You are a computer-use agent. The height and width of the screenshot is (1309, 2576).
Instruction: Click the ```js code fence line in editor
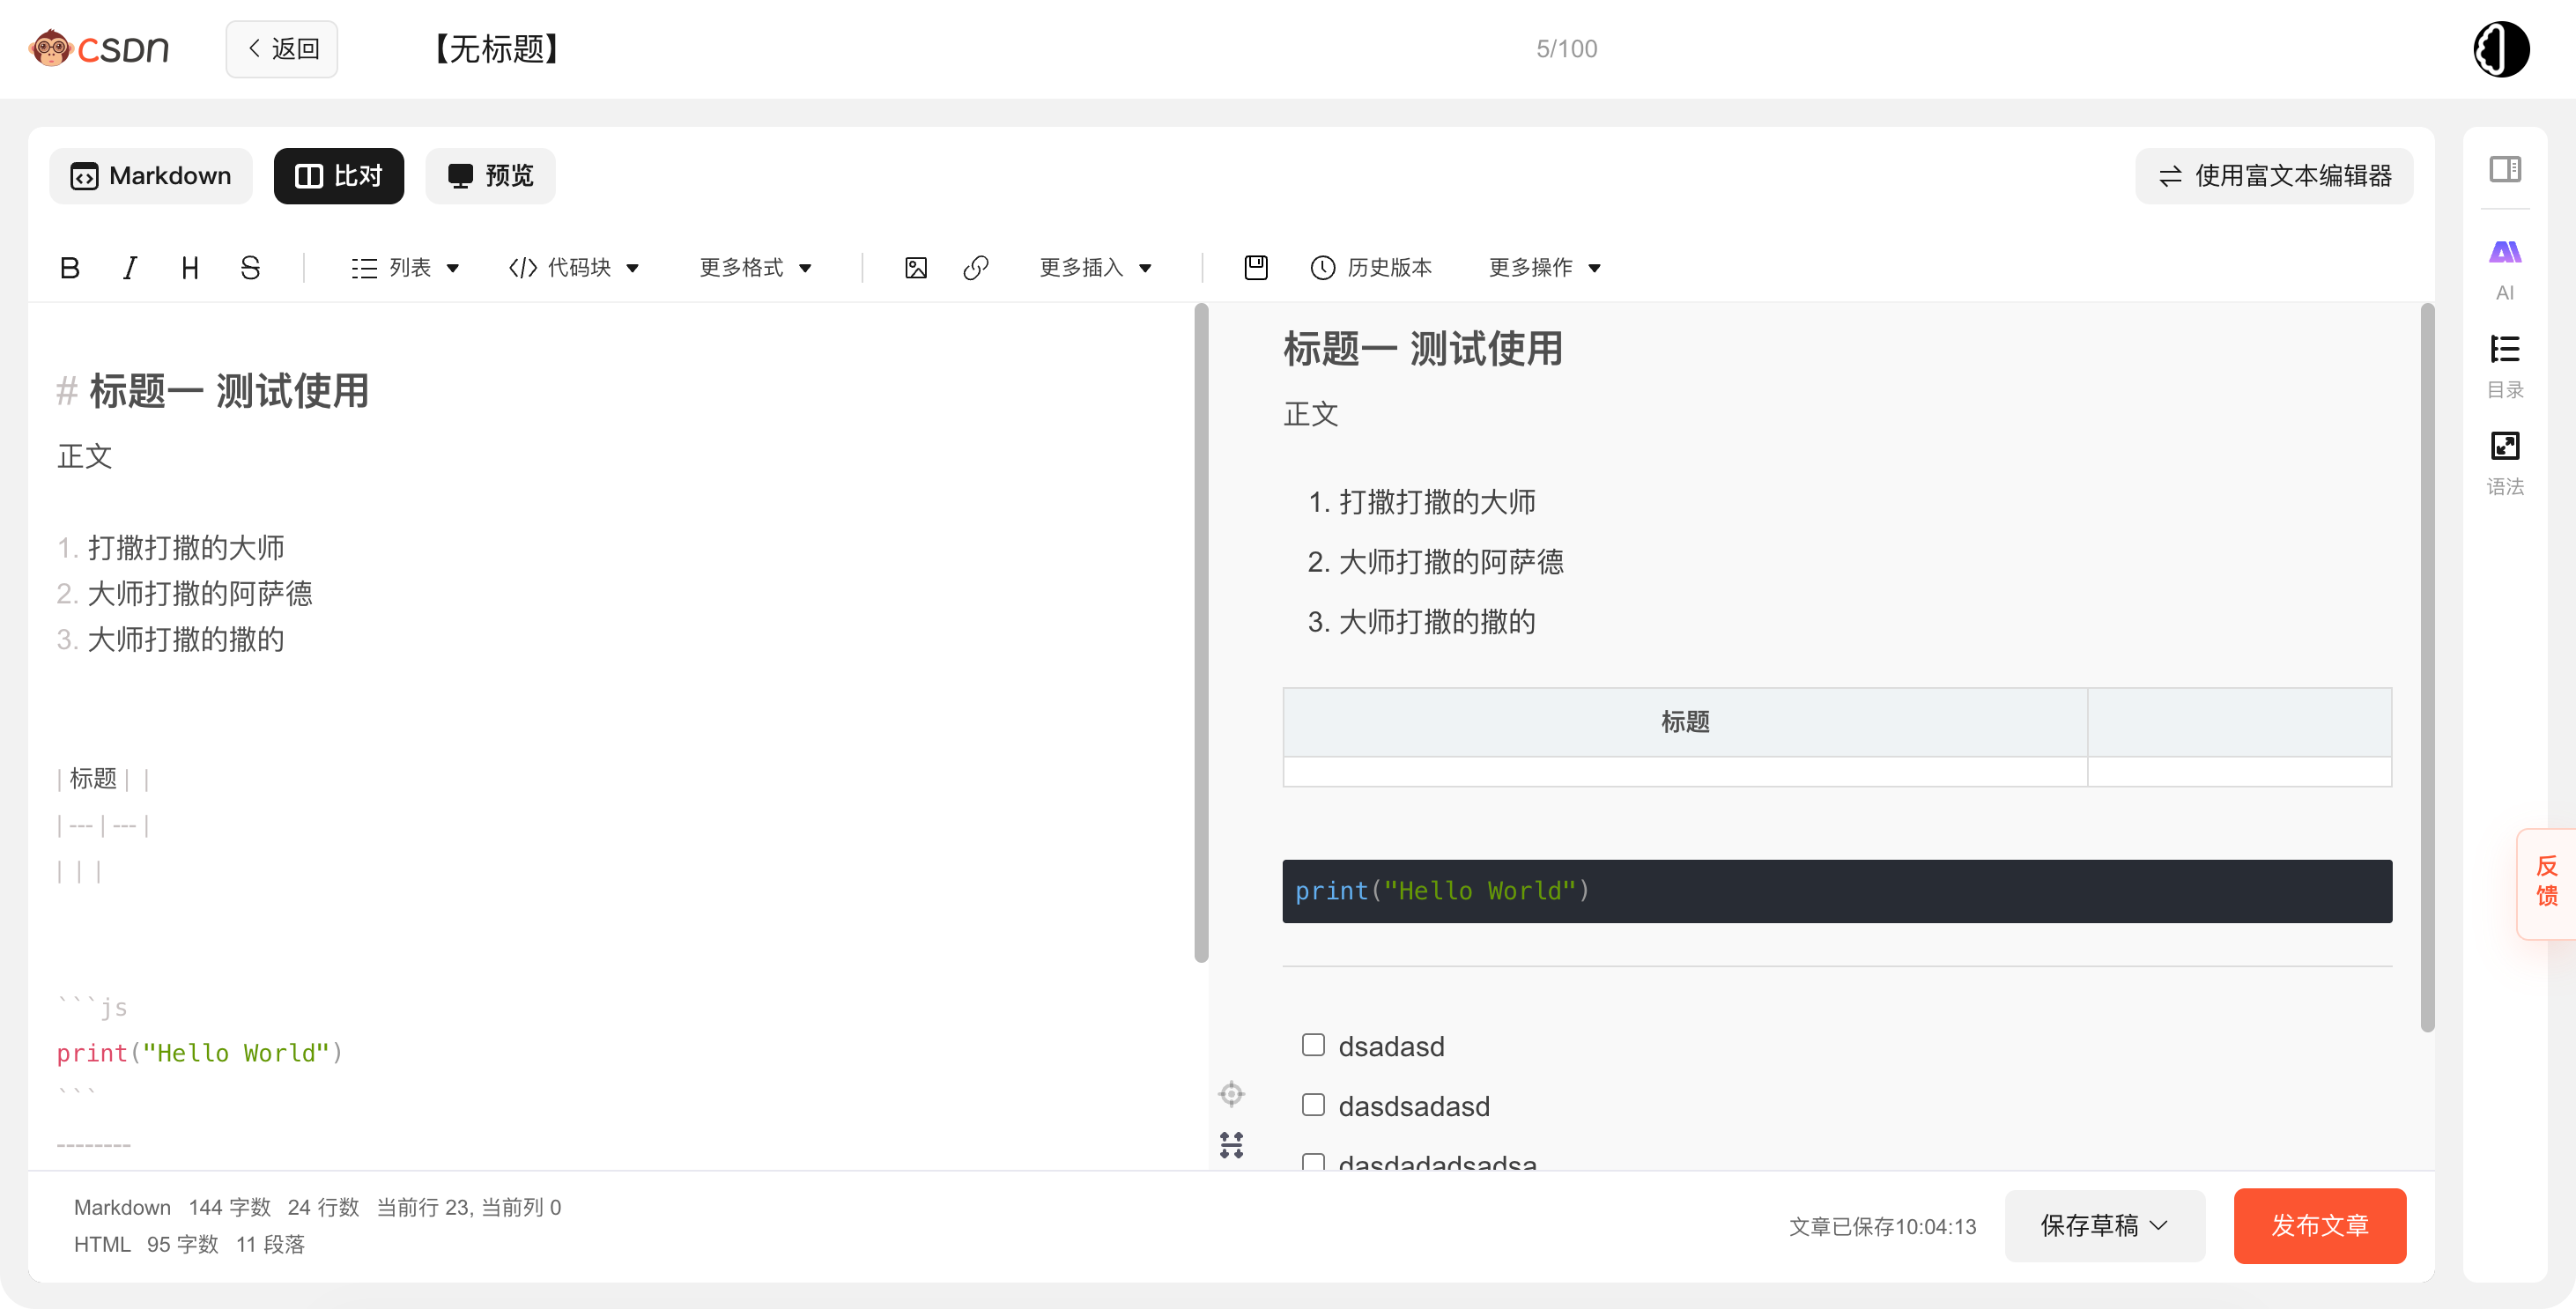click(92, 1007)
